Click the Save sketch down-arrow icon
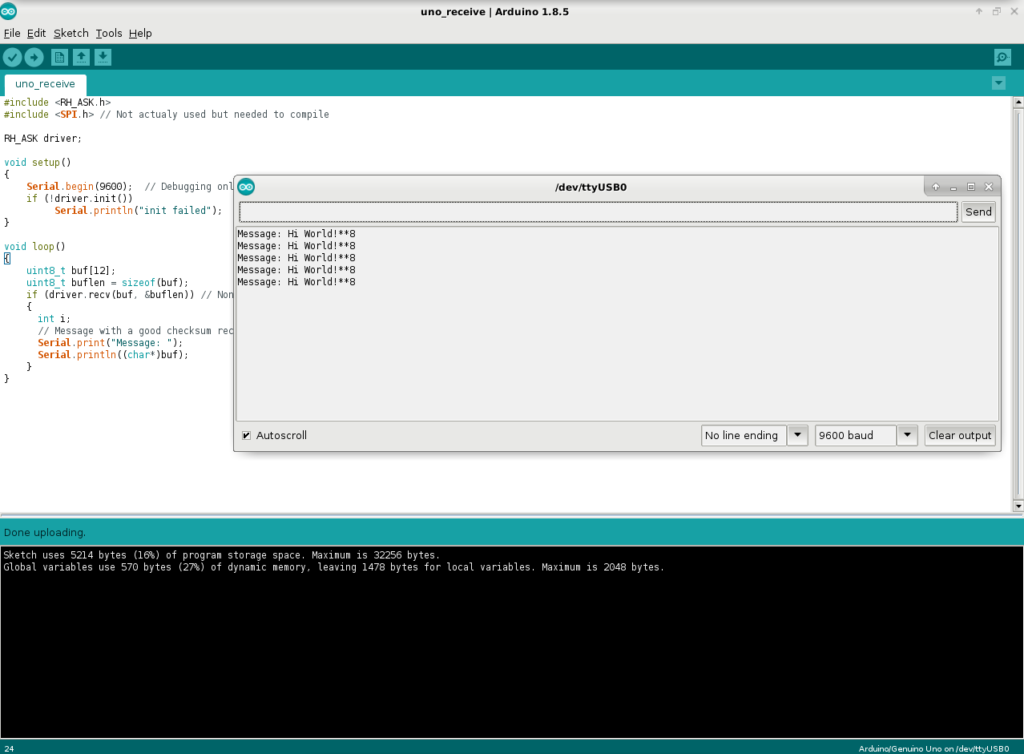The width and height of the screenshot is (1024, 754). pos(103,57)
